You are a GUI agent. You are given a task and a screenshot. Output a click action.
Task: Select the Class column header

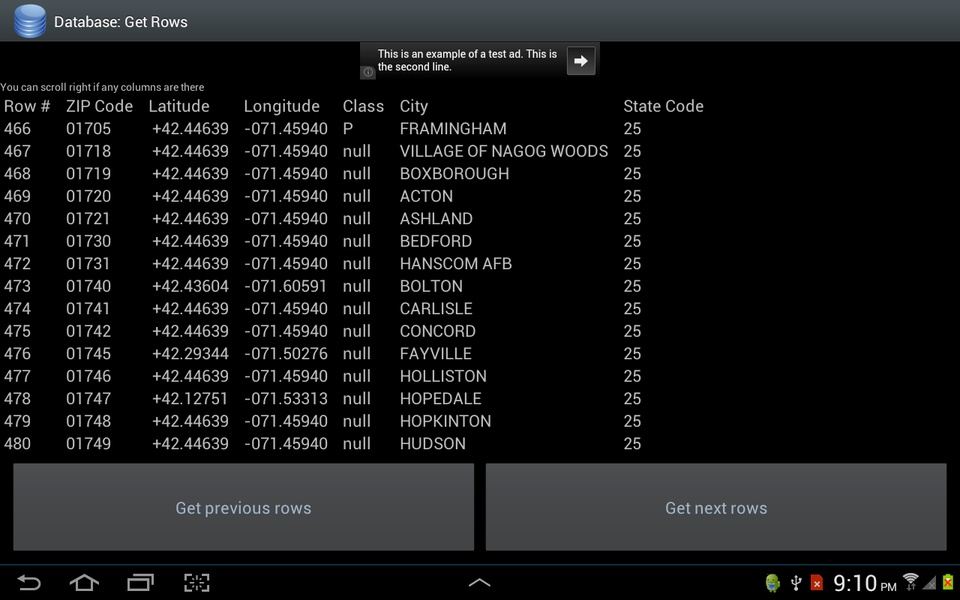[x=363, y=106]
